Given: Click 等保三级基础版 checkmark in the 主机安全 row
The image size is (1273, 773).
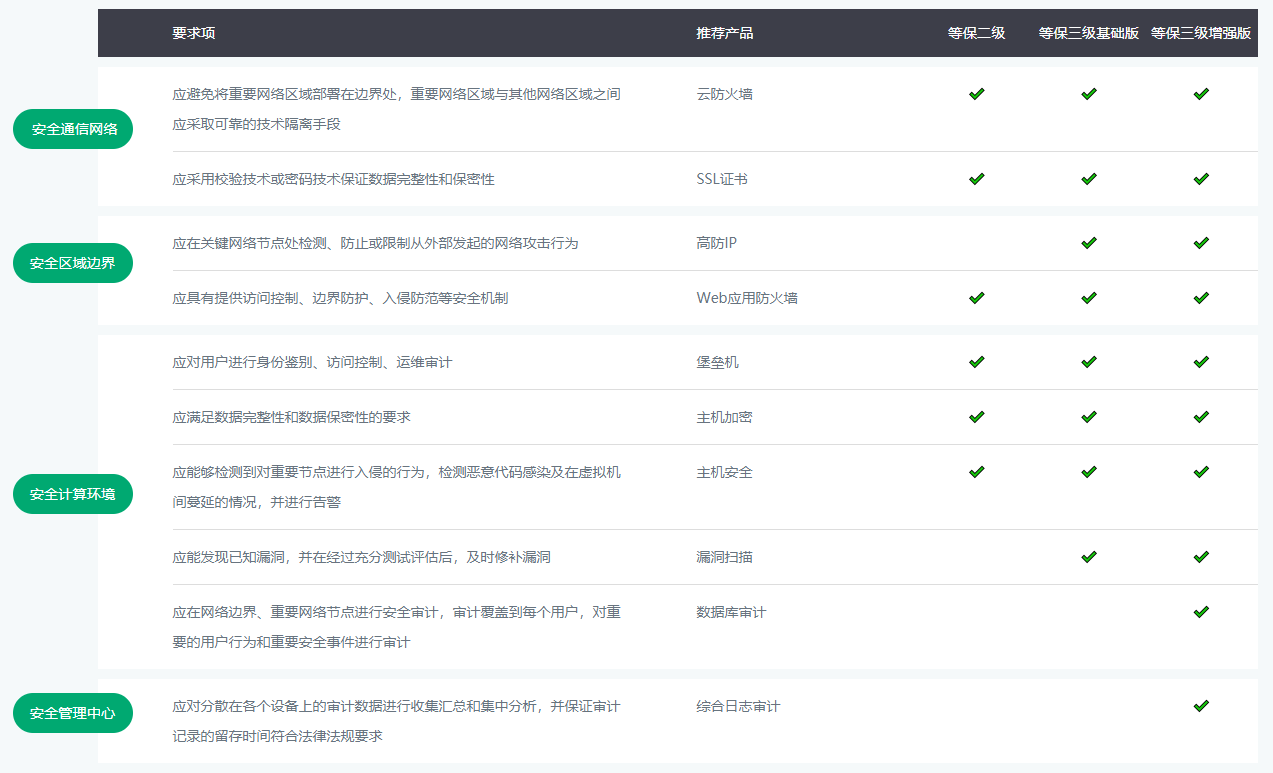Looking at the screenshot, I should (x=1089, y=472).
